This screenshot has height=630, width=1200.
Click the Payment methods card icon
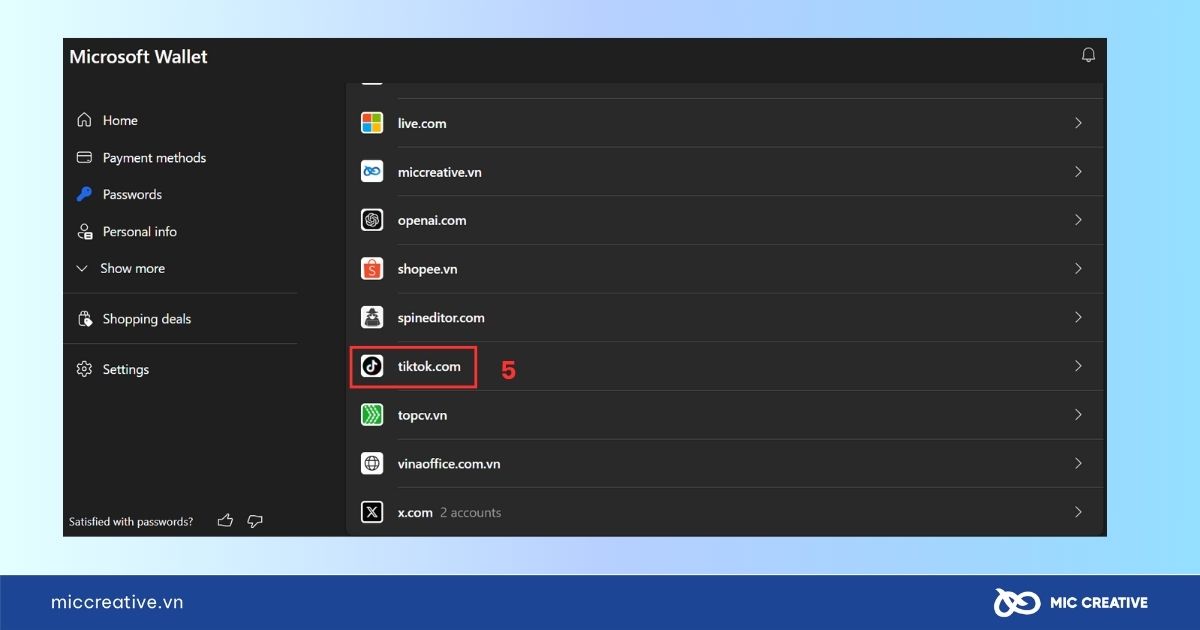point(84,157)
